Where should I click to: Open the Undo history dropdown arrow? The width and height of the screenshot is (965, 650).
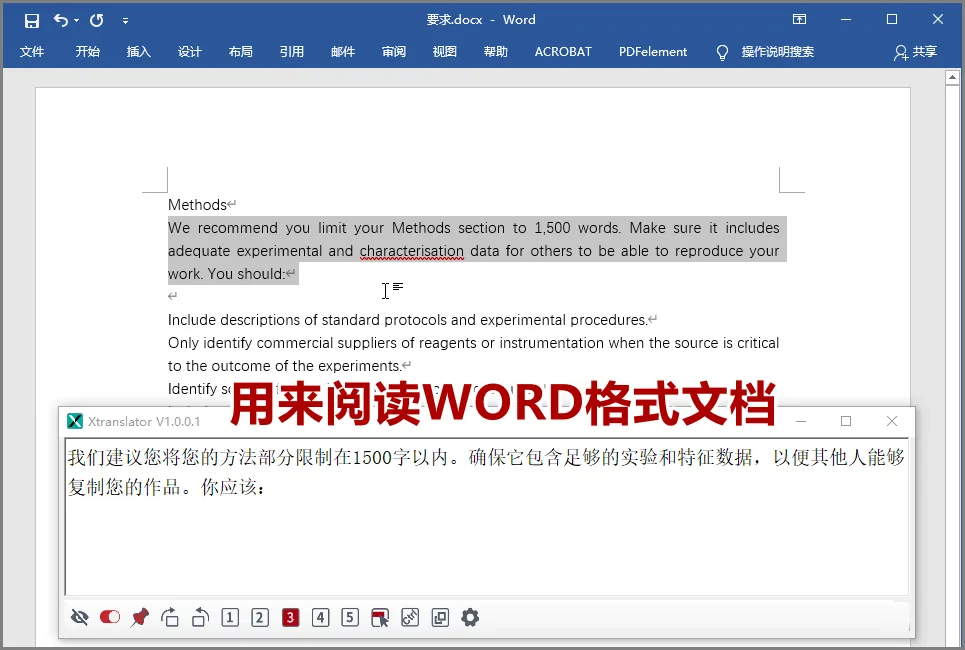[76, 20]
